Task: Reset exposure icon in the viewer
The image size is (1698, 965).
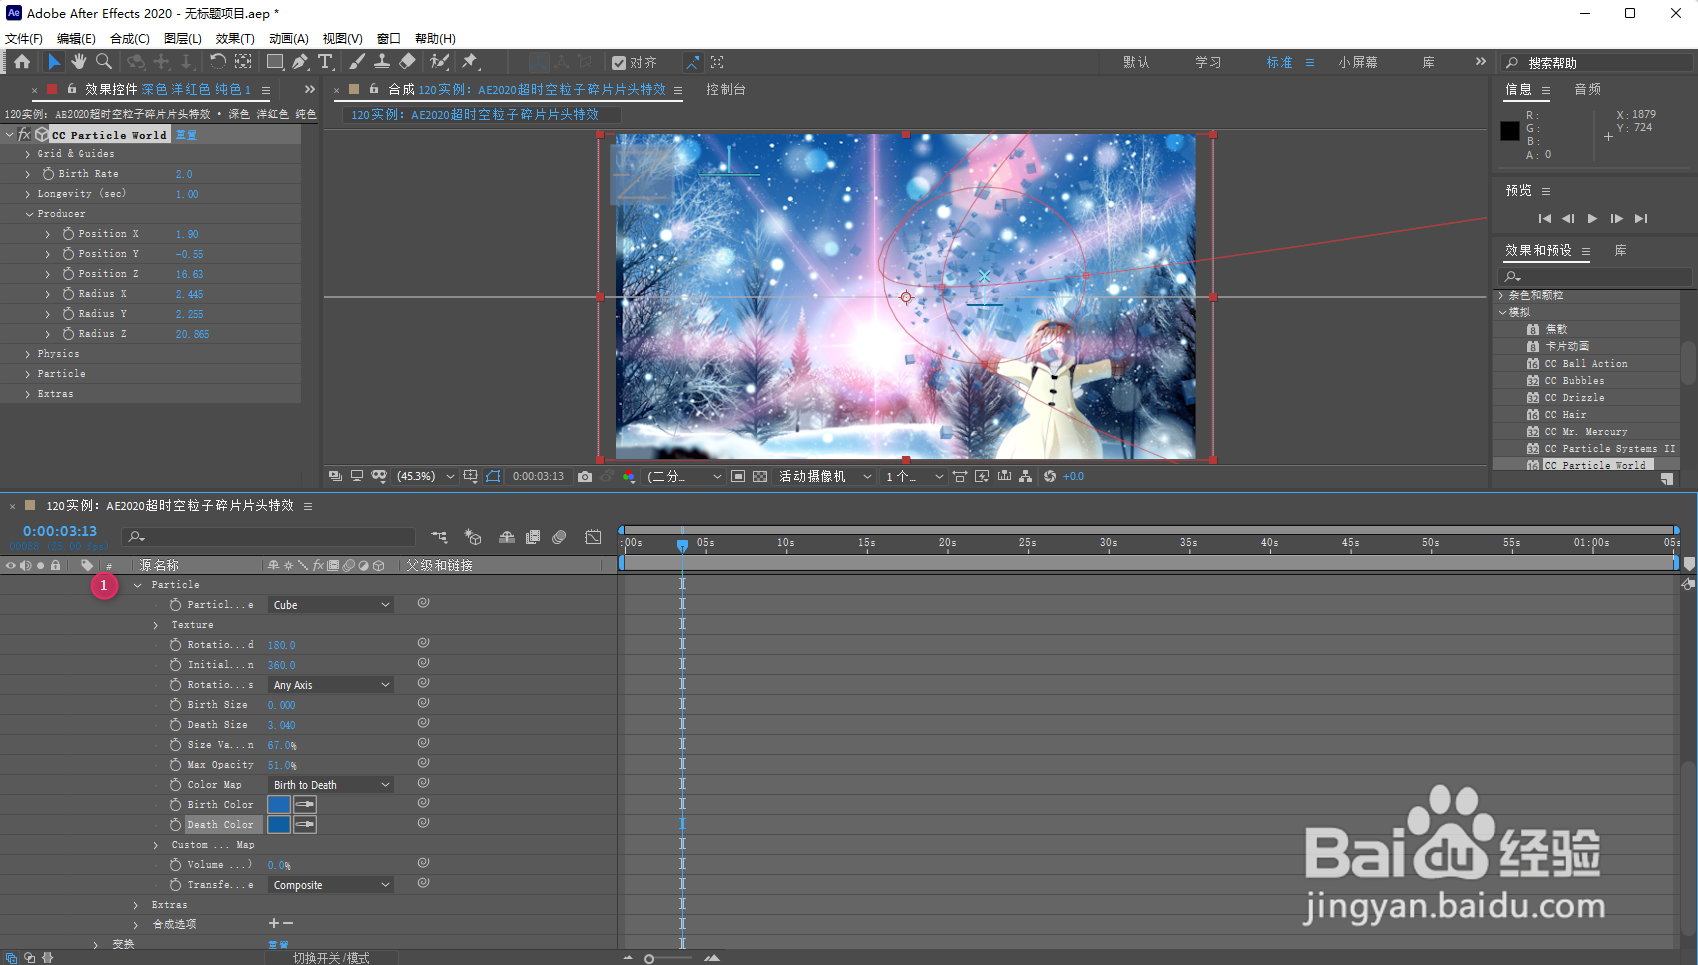Action: [1050, 477]
